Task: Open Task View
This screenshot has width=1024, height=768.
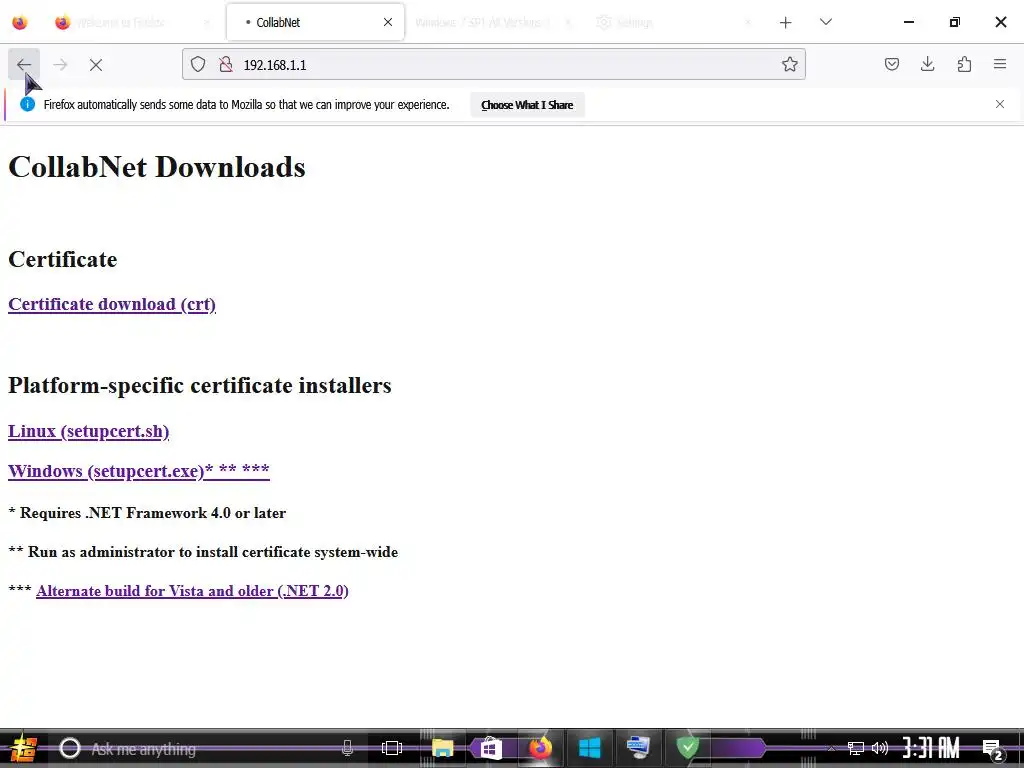Action: coord(392,748)
